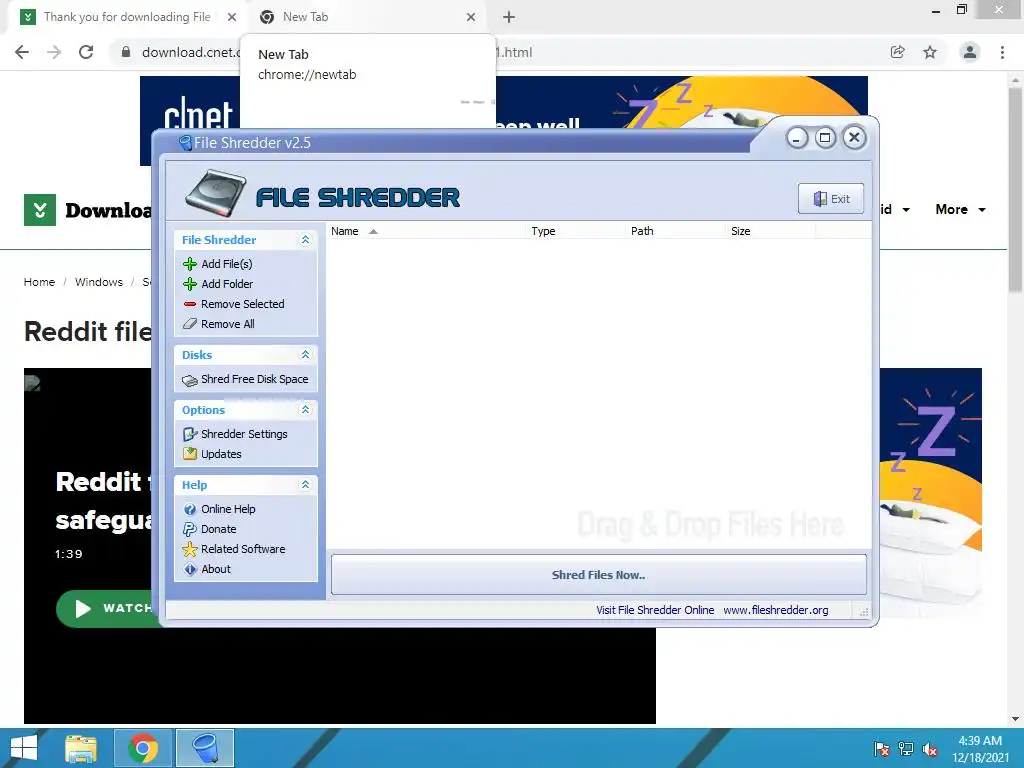Click the Path column header
The height and width of the screenshot is (768, 1024).
[x=676, y=231]
